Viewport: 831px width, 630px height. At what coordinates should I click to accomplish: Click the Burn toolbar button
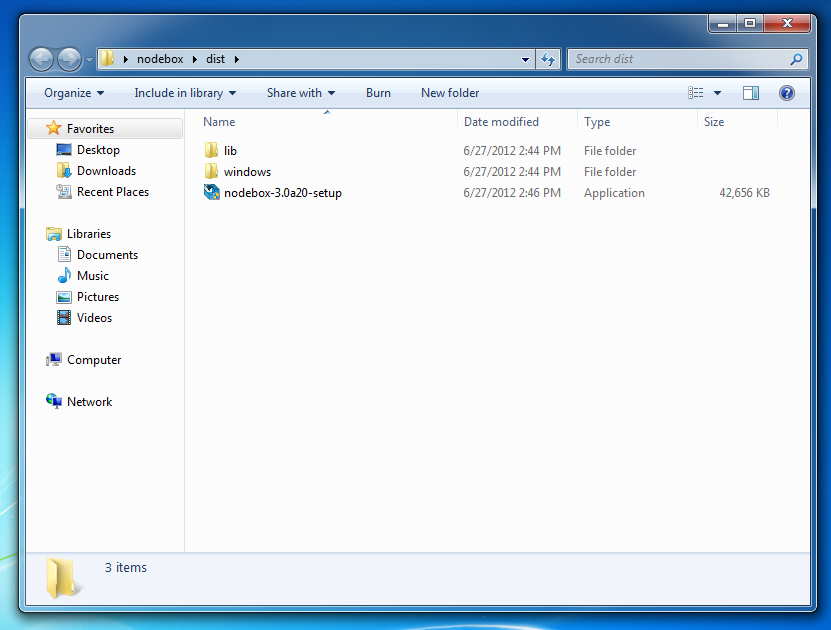[x=378, y=93]
